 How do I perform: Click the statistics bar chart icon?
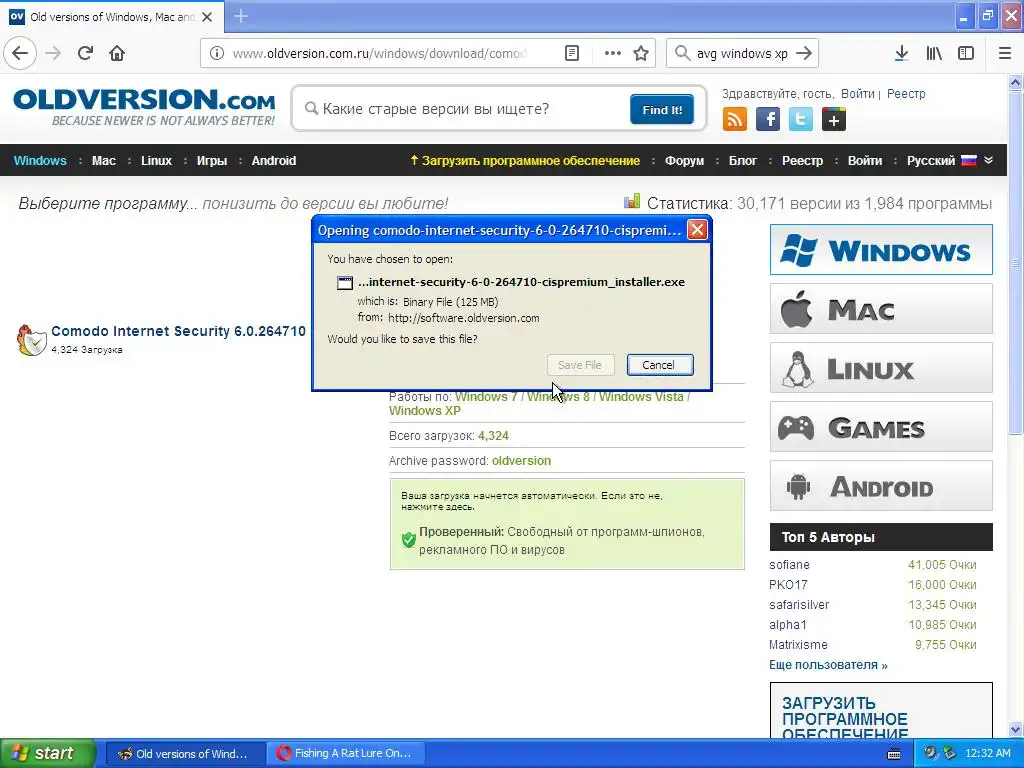click(x=632, y=201)
